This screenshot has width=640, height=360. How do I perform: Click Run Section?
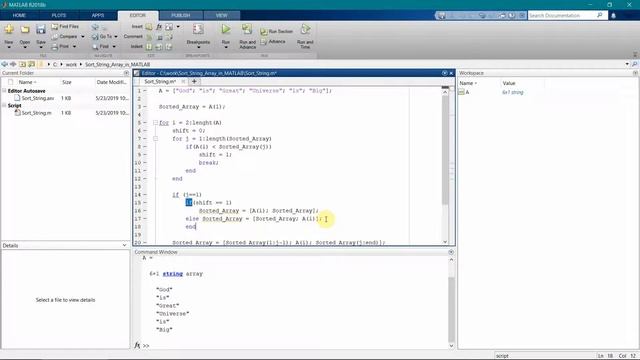click(x=277, y=31)
